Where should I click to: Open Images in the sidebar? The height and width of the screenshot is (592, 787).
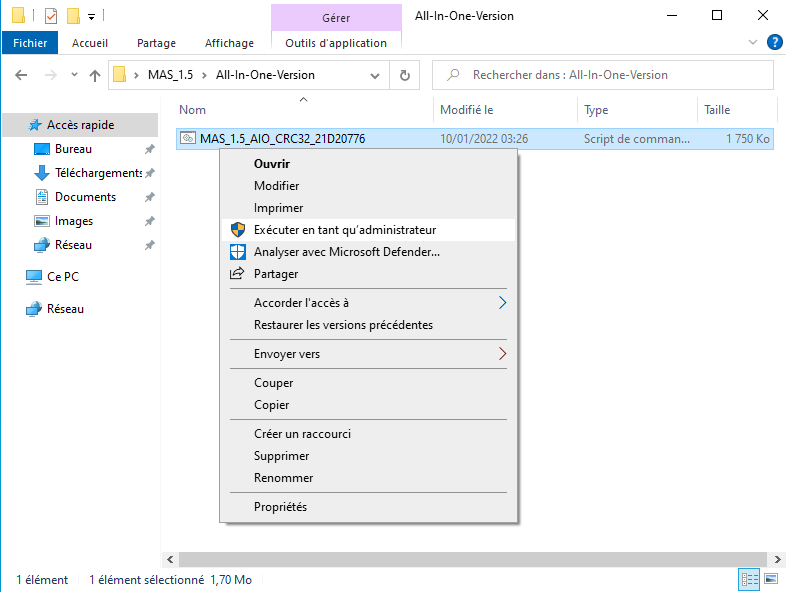[x=74, y=221]
